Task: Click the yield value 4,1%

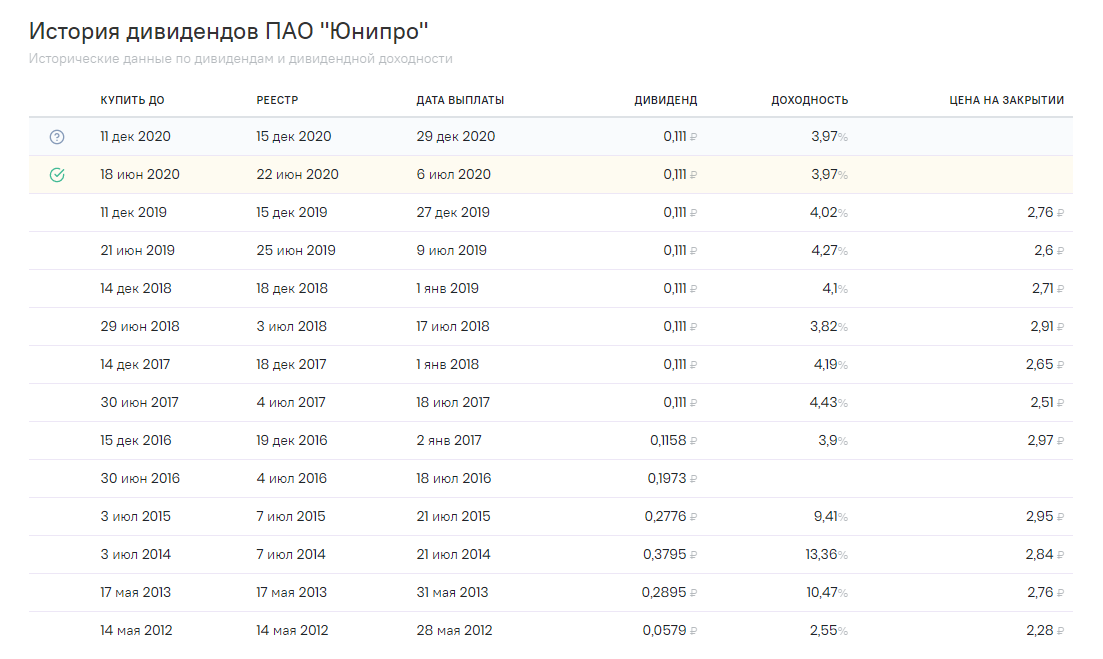Action: (x=835, y=288)
